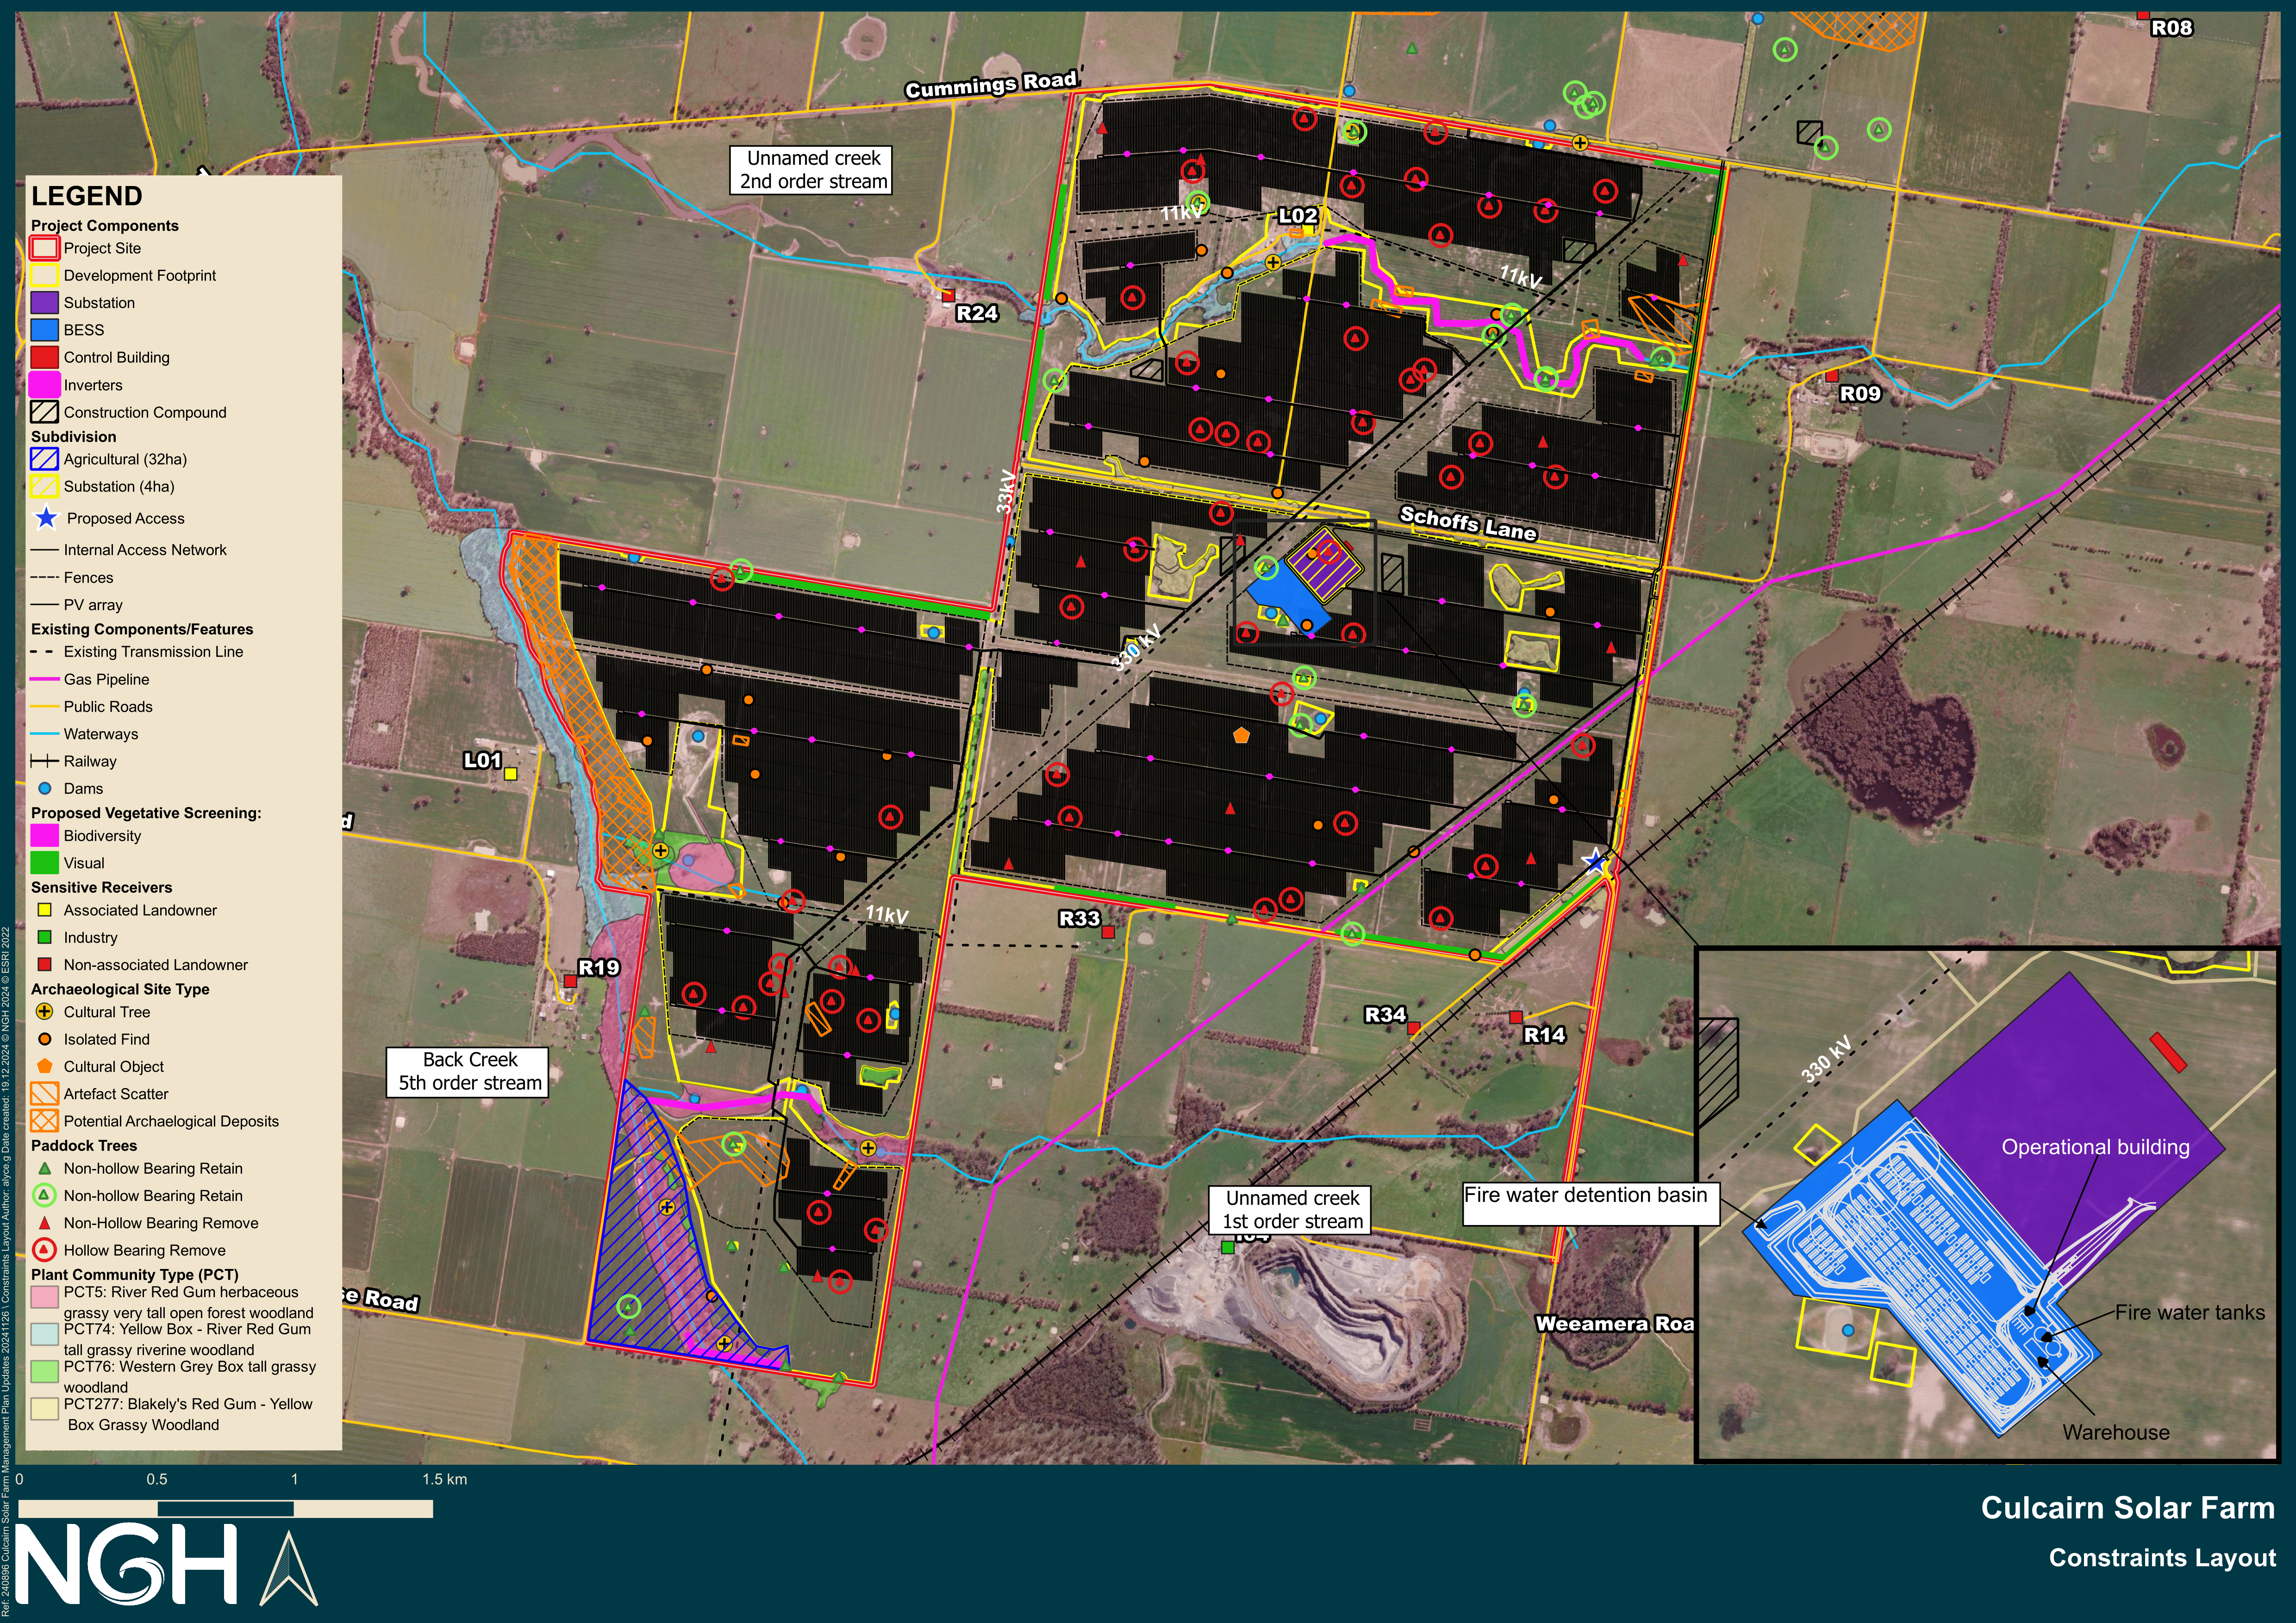Screen dimensions: 2296x1623
Task: Click the L01 yellow landowner marker
Action: (x=511, y=773)
